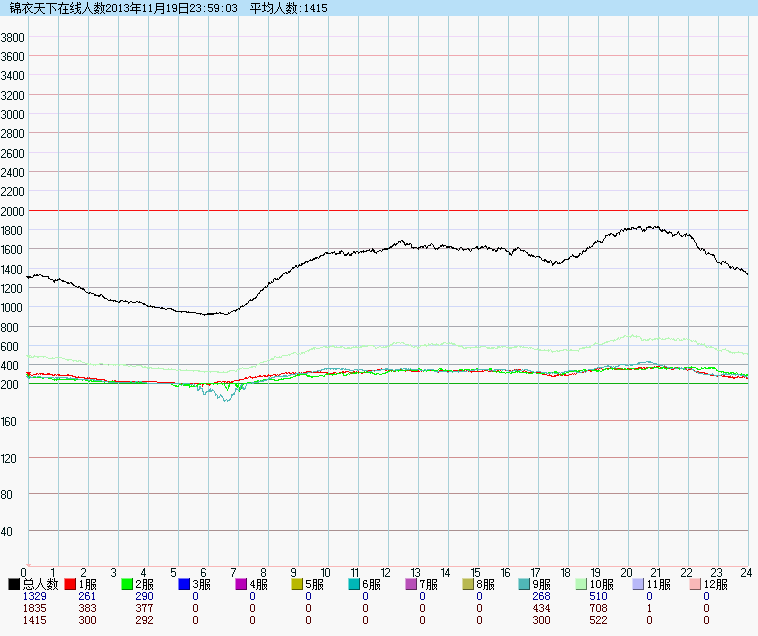Click the red 1服 legend swatch
Image resolution: width=758 pixels, height=636 pixels.
[x=70, y=584]
